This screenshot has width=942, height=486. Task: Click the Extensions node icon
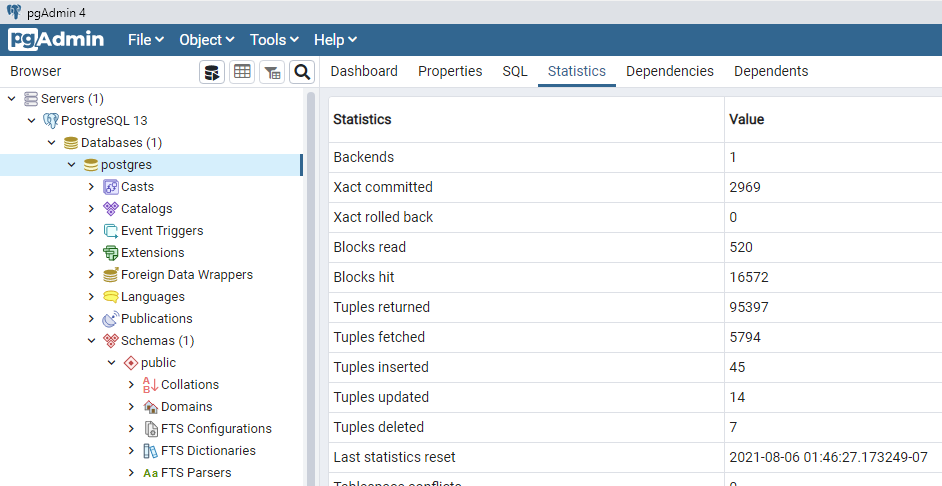click(111, 253)
